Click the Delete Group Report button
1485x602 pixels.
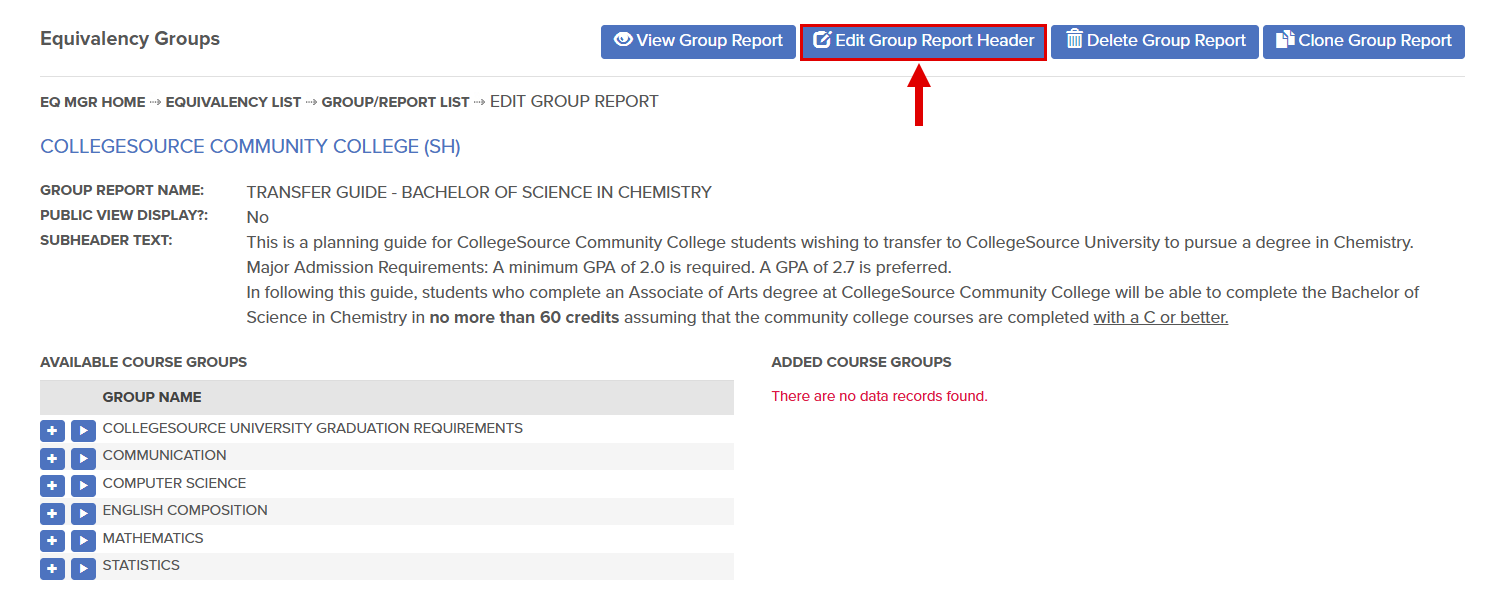1155,42
